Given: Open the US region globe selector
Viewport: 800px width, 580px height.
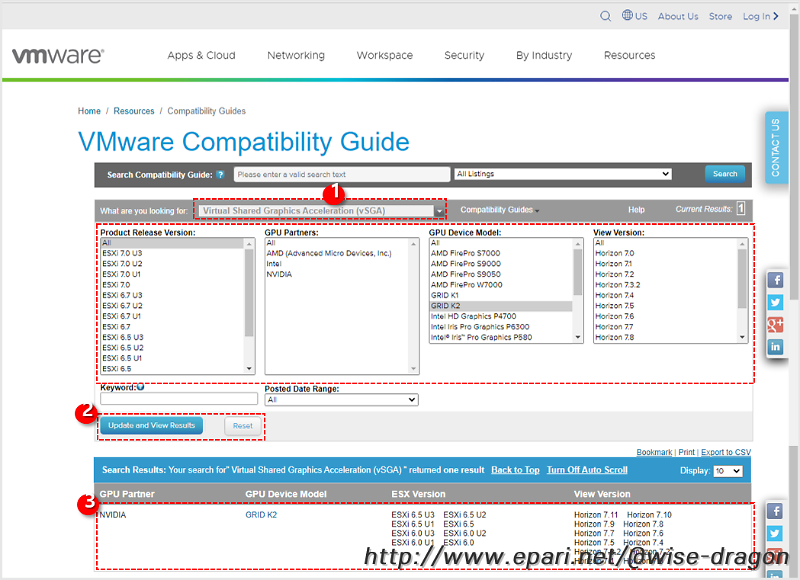Looking at the screenshot, I should click(x=634, y=16).
